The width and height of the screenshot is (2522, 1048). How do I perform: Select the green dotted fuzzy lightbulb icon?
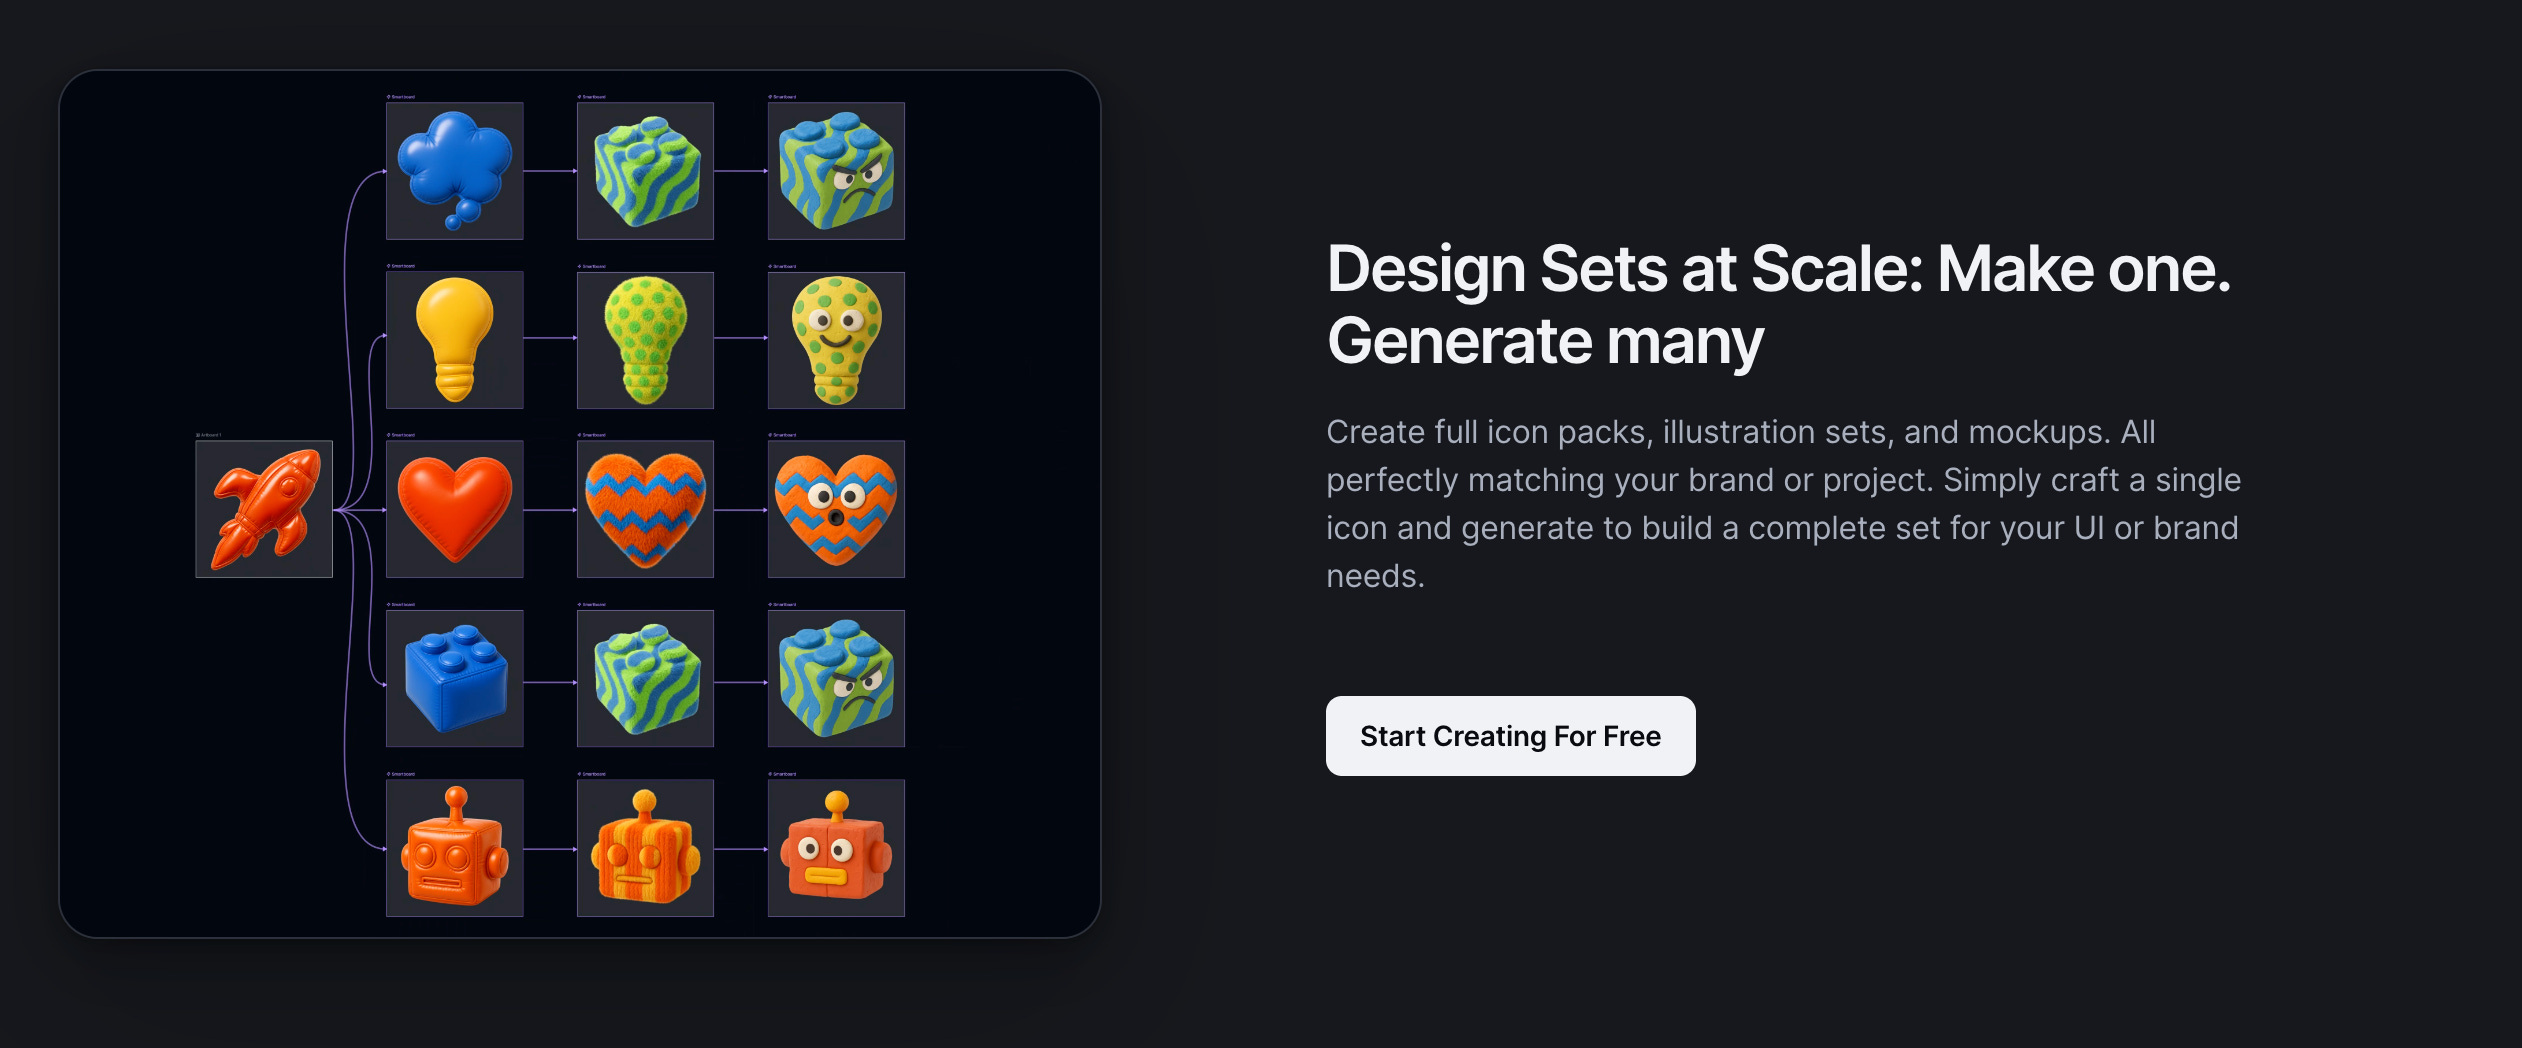coord(645,340)
